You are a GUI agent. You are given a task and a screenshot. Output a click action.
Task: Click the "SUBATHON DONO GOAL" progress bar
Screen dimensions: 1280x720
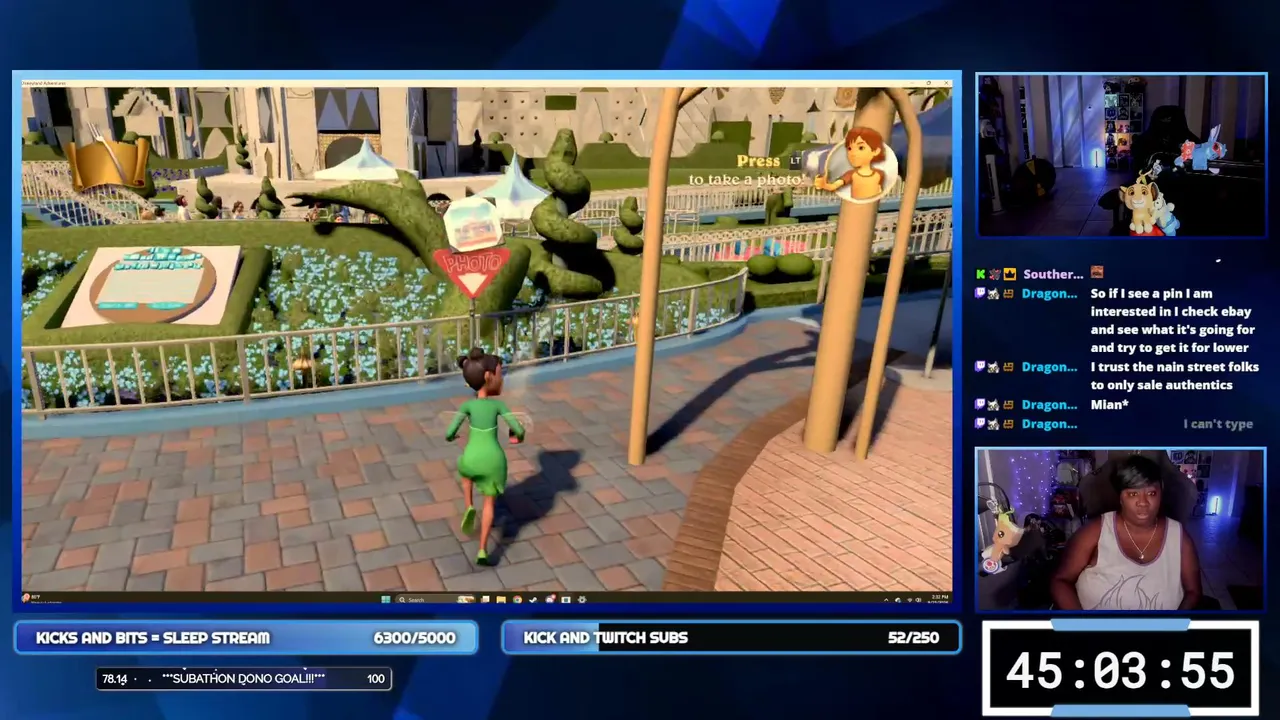pos(243,679)
